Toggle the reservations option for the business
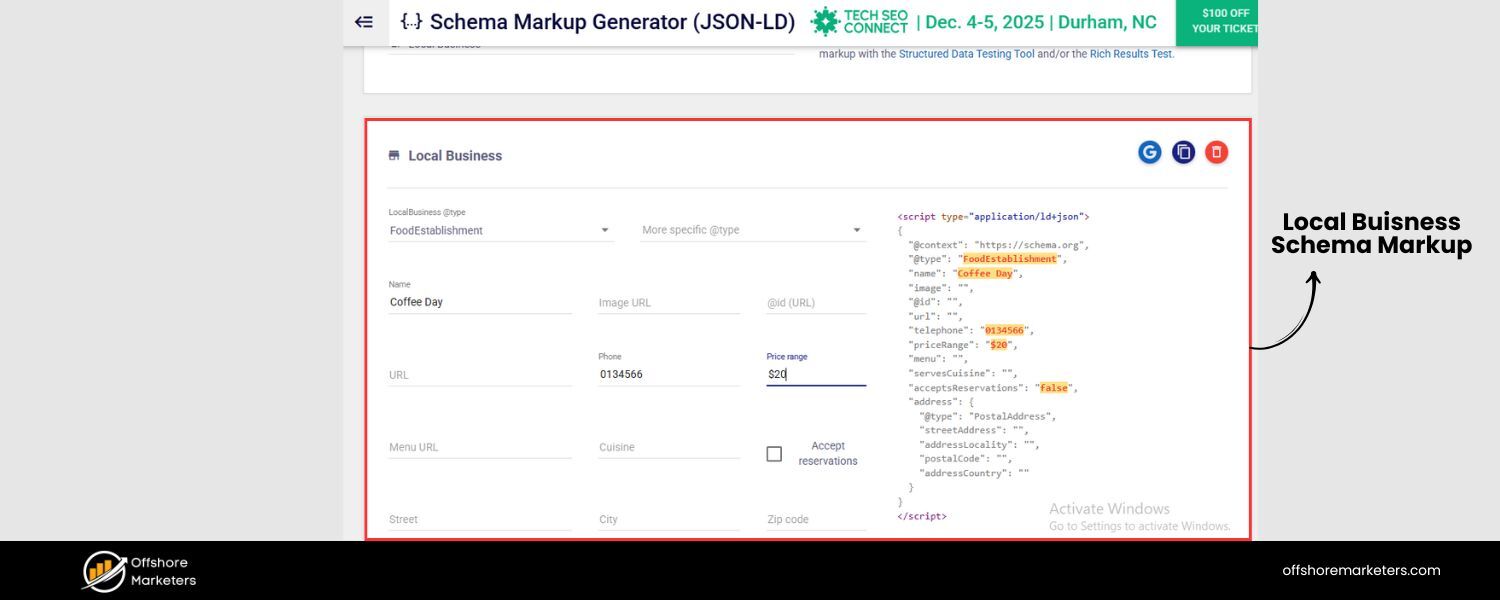This screenshot has width=1500, height=600. click(x=774, y=453)
